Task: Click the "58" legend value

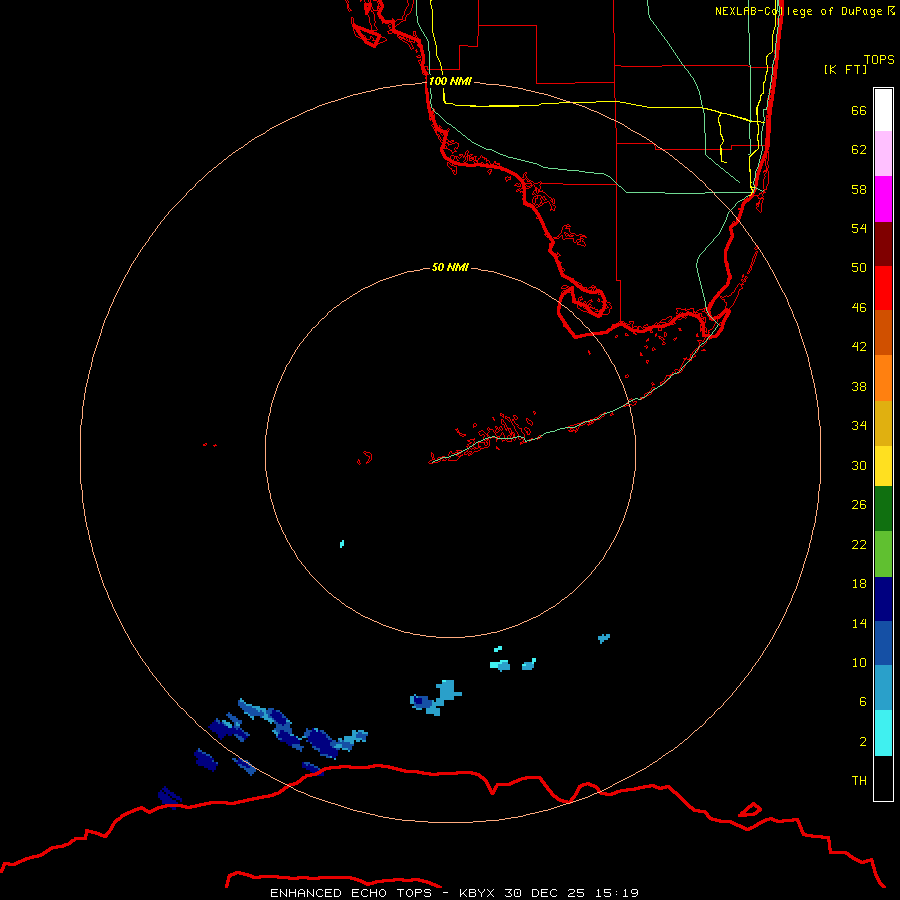Action: coord(859,189)
